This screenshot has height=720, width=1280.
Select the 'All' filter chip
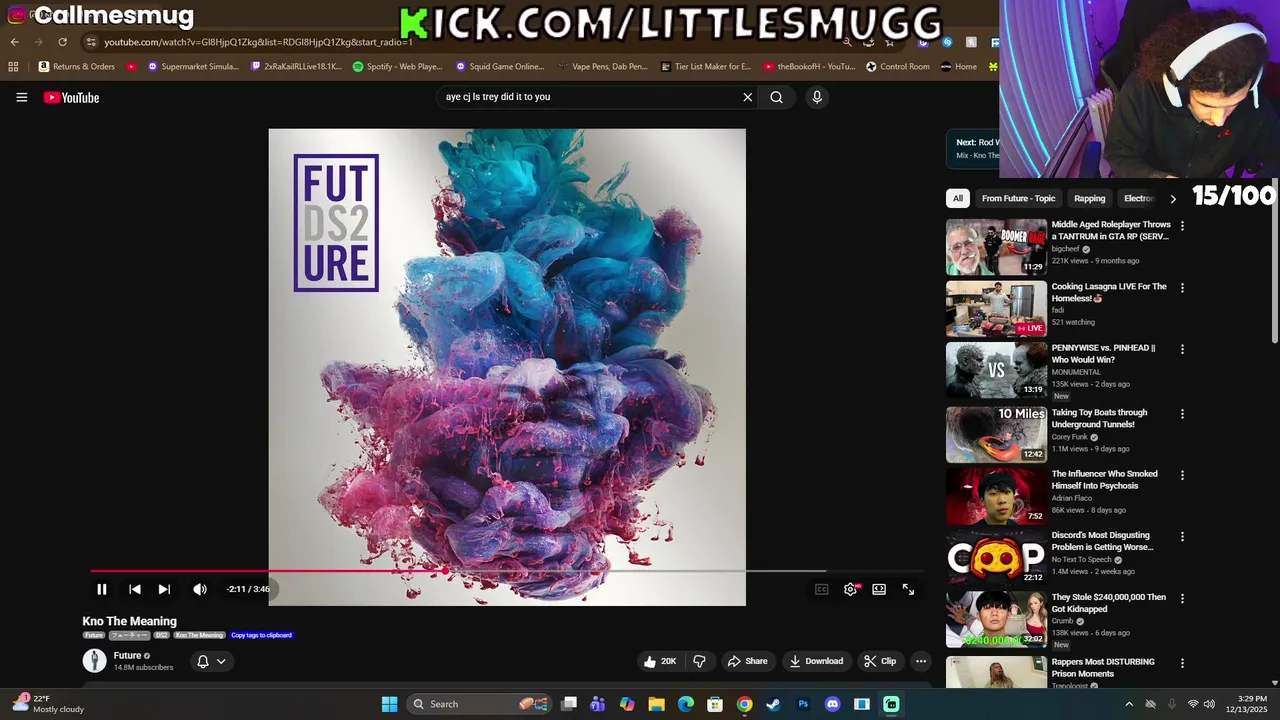point(958,198)
